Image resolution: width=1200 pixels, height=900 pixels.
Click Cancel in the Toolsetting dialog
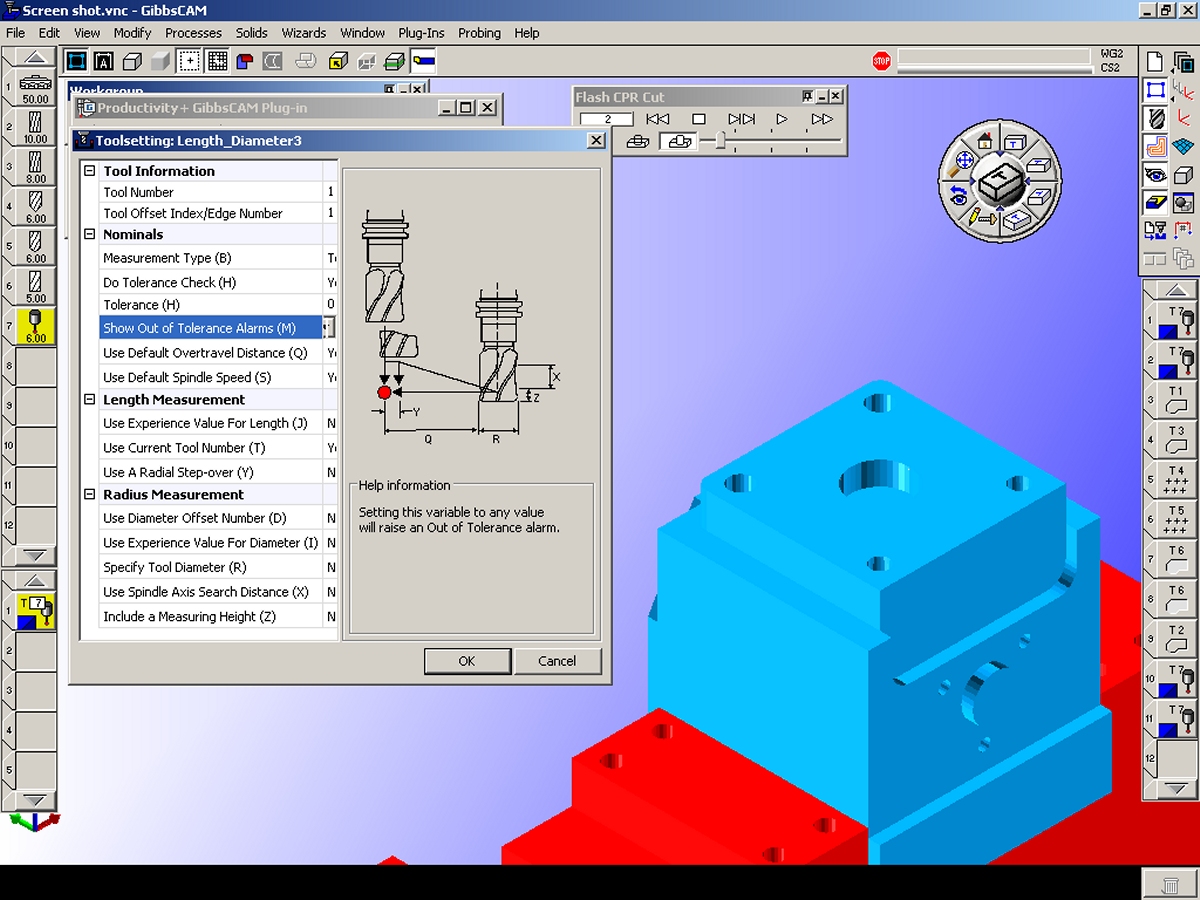pos(557,661)
